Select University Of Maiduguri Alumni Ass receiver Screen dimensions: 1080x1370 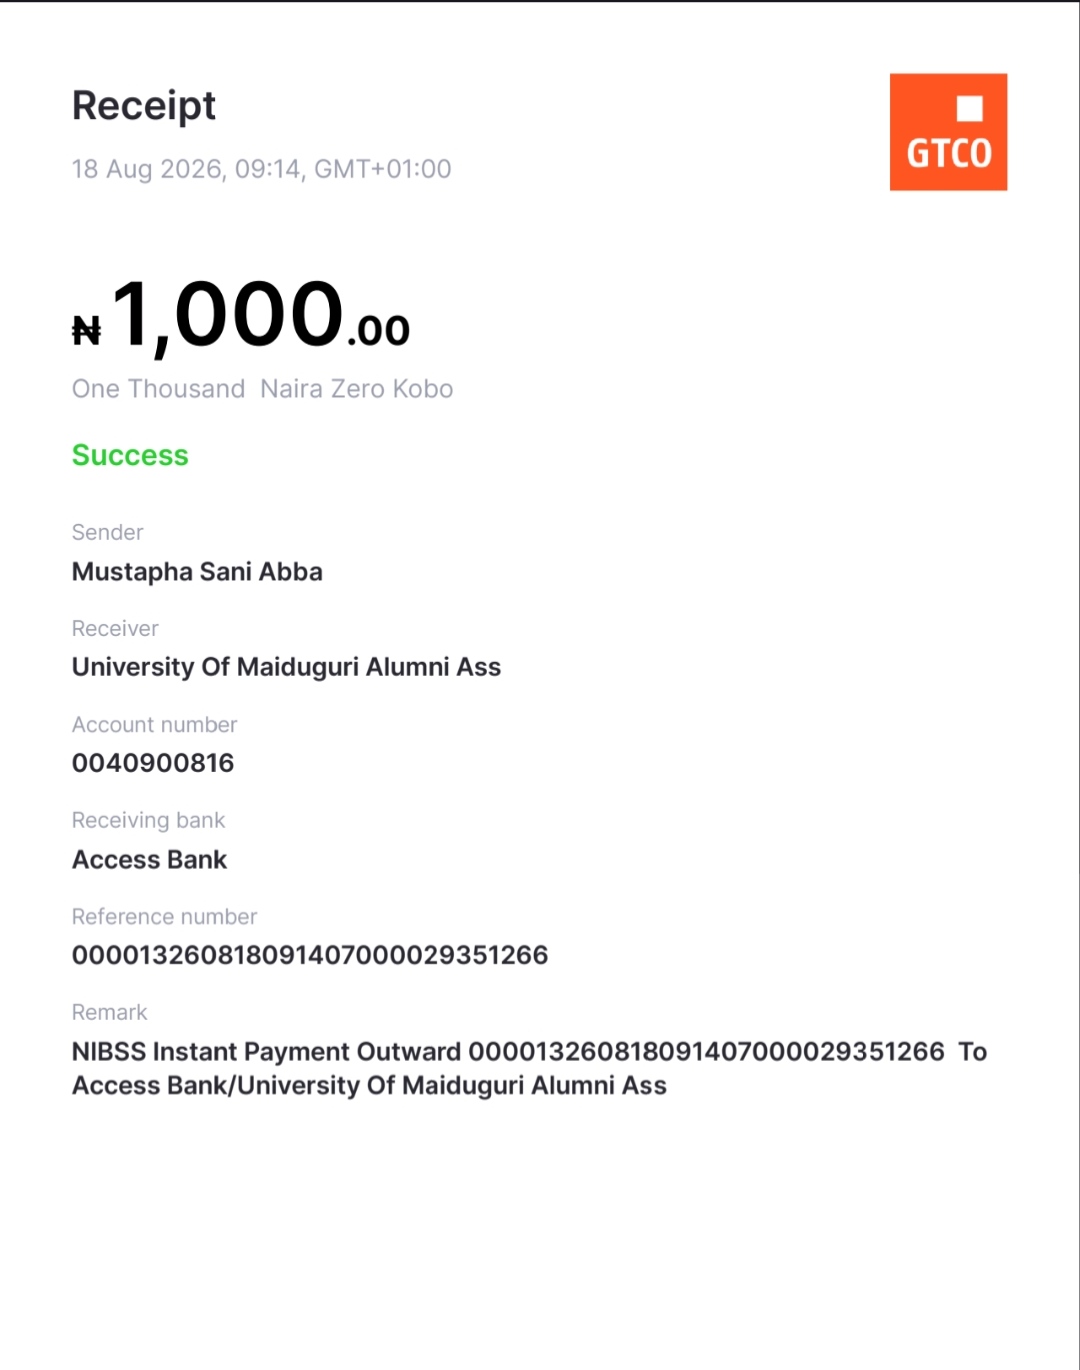pyautogui.click(x=286, y=667)
